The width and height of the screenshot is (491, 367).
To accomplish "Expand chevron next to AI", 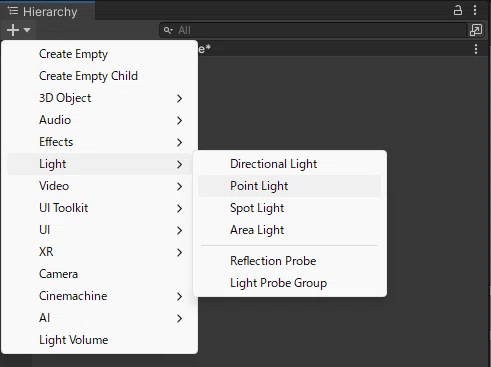I will 179,318.
